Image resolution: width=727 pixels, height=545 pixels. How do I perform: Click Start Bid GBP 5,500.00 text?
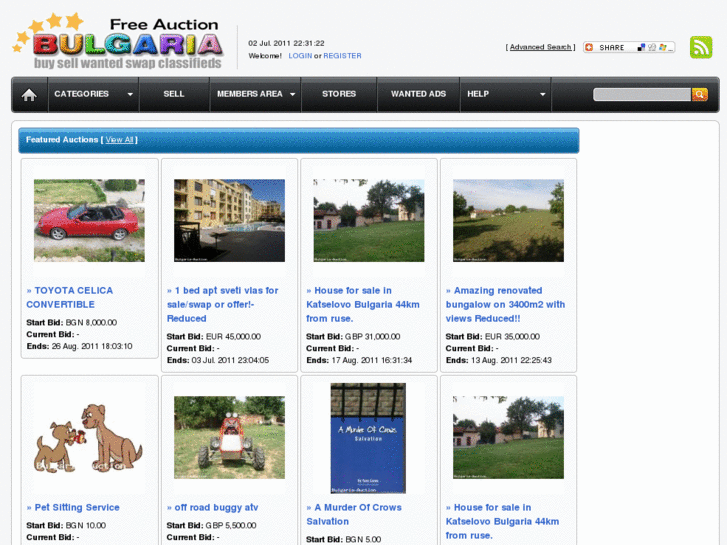point(211,526)
